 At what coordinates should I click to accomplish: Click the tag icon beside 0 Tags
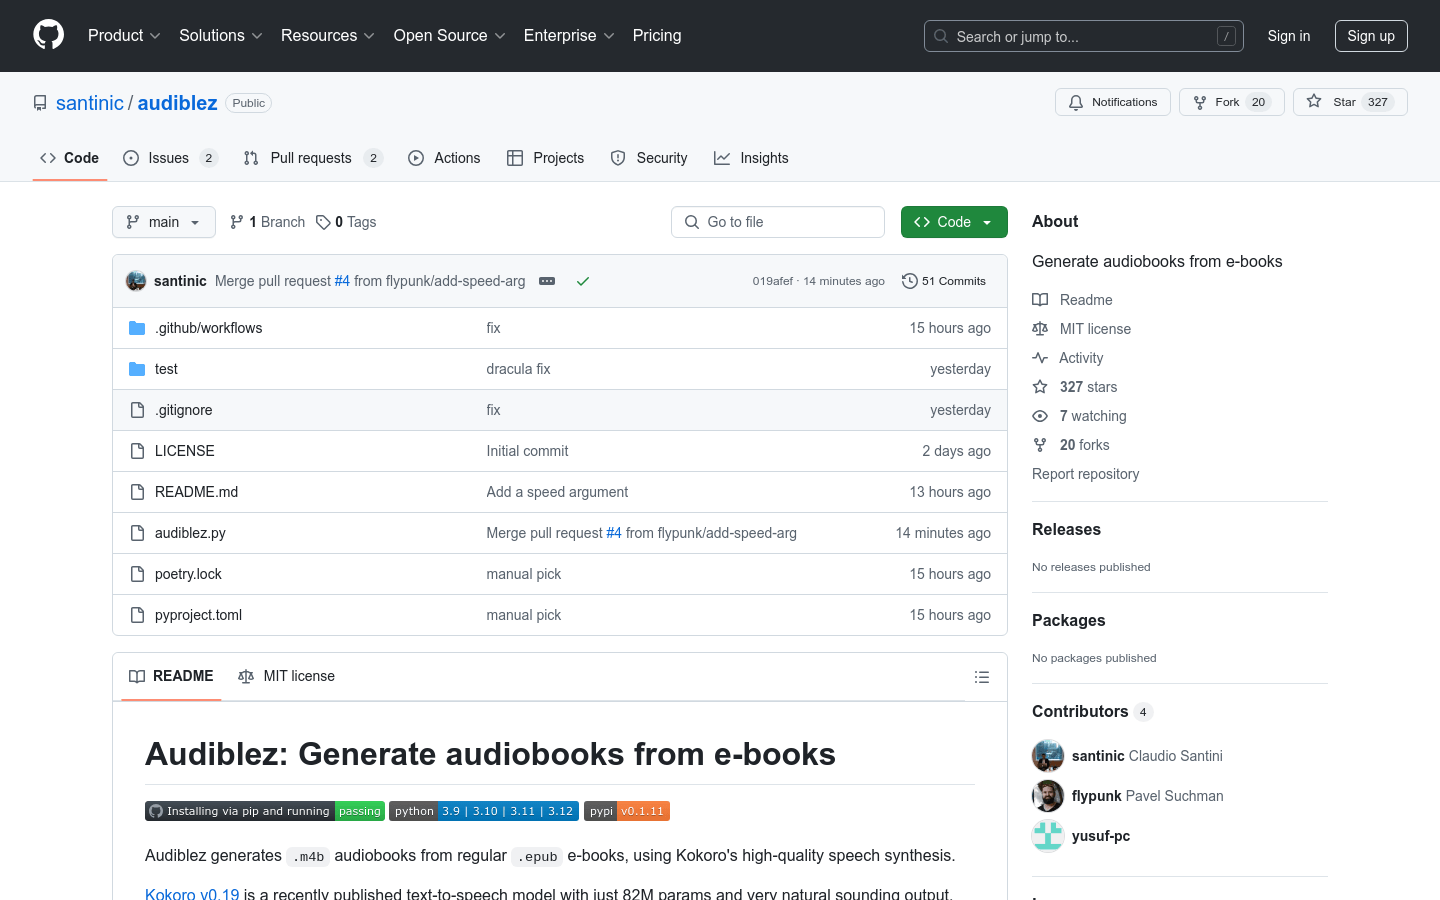point(323,222)
